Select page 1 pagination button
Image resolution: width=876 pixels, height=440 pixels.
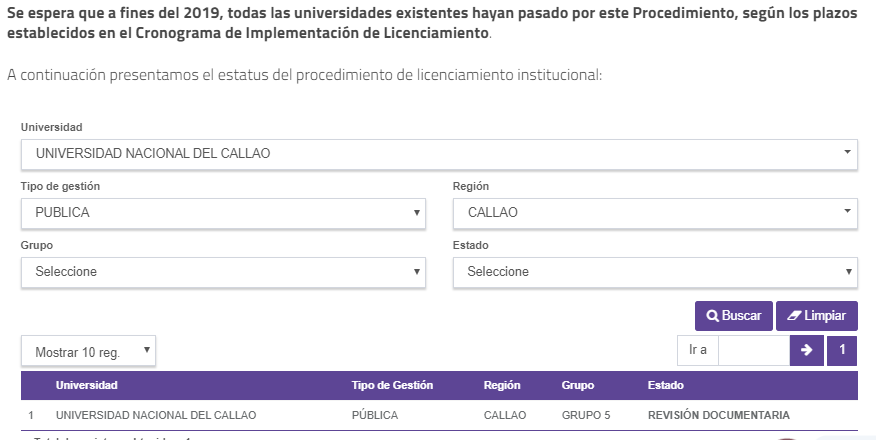[842, 350]
